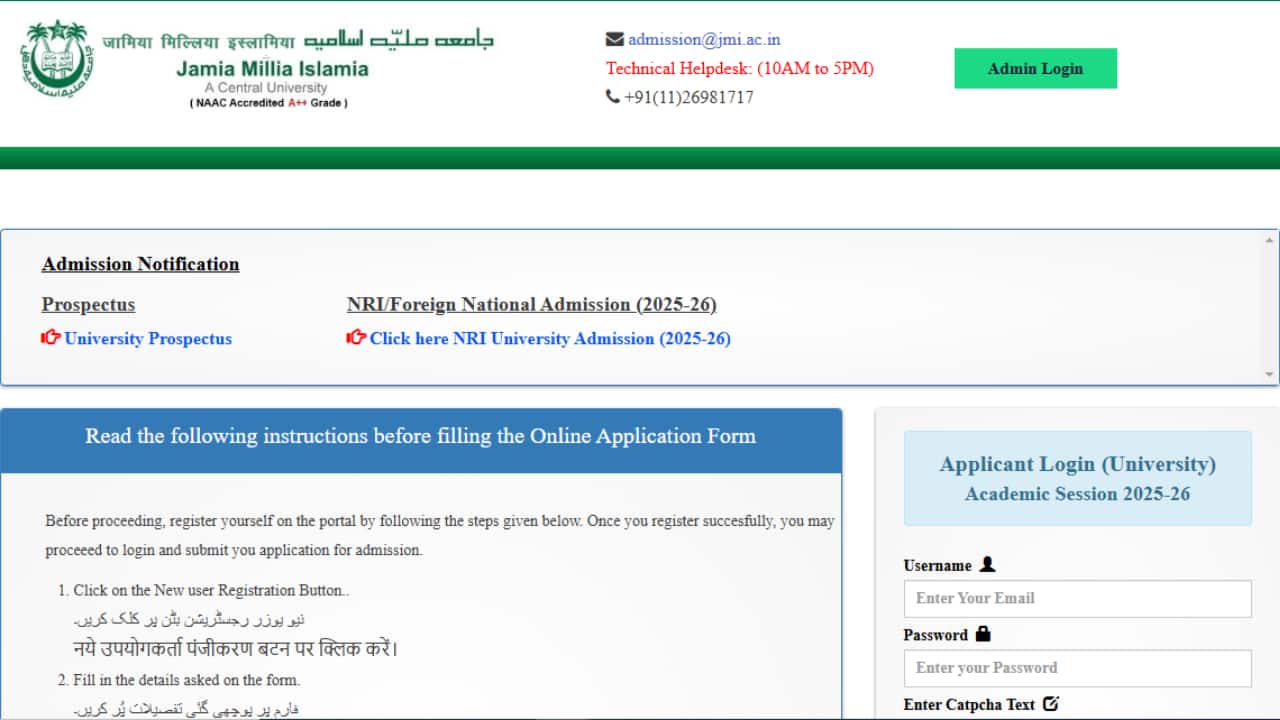Click the envelope icon beside the admission email
This screenshot has width=1280, height=720.
pyautogui.click(x=614, y=38)
